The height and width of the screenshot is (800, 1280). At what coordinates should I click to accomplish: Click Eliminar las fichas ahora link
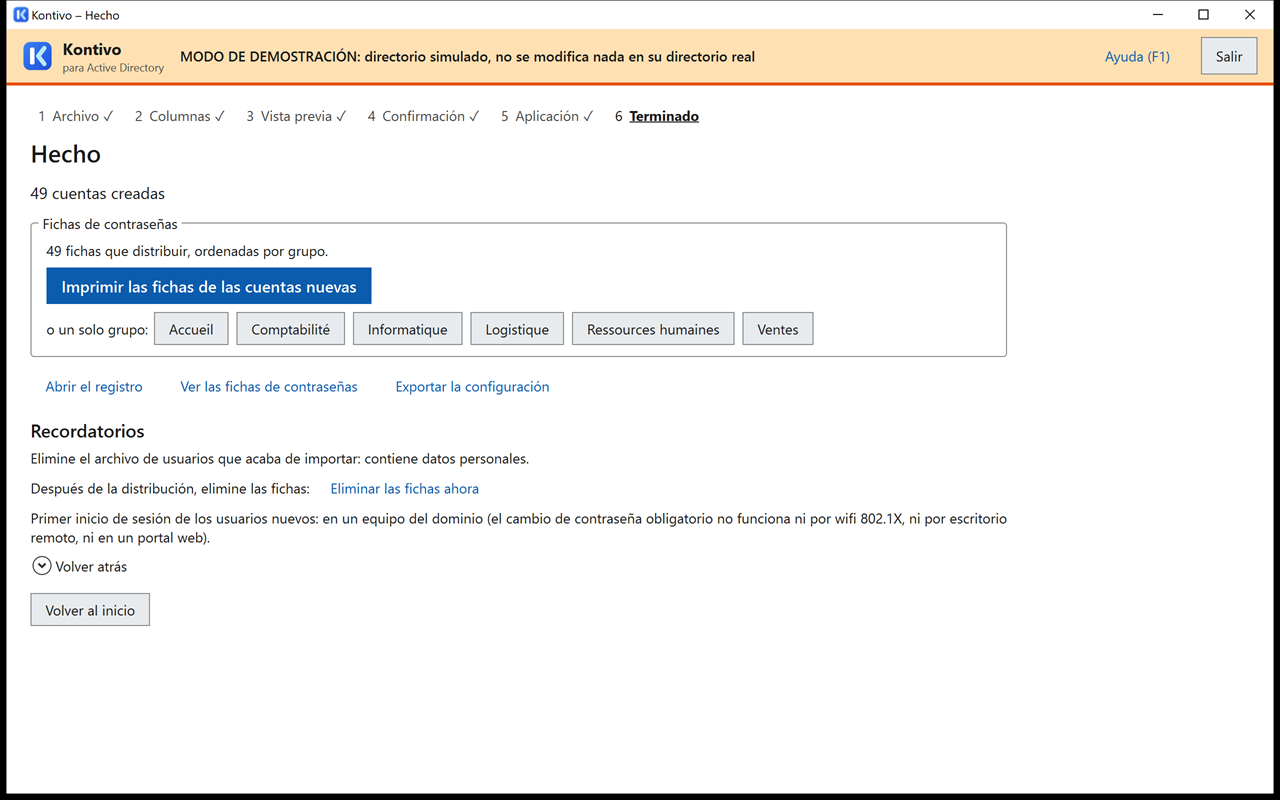pos(405,489)
